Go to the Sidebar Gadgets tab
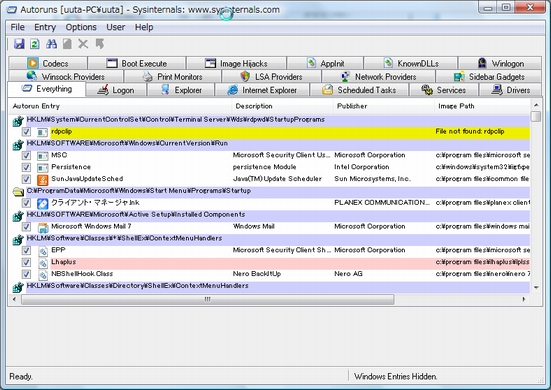Screen dimensions: 551x390 pyautogui.click(x=489, y=76)
